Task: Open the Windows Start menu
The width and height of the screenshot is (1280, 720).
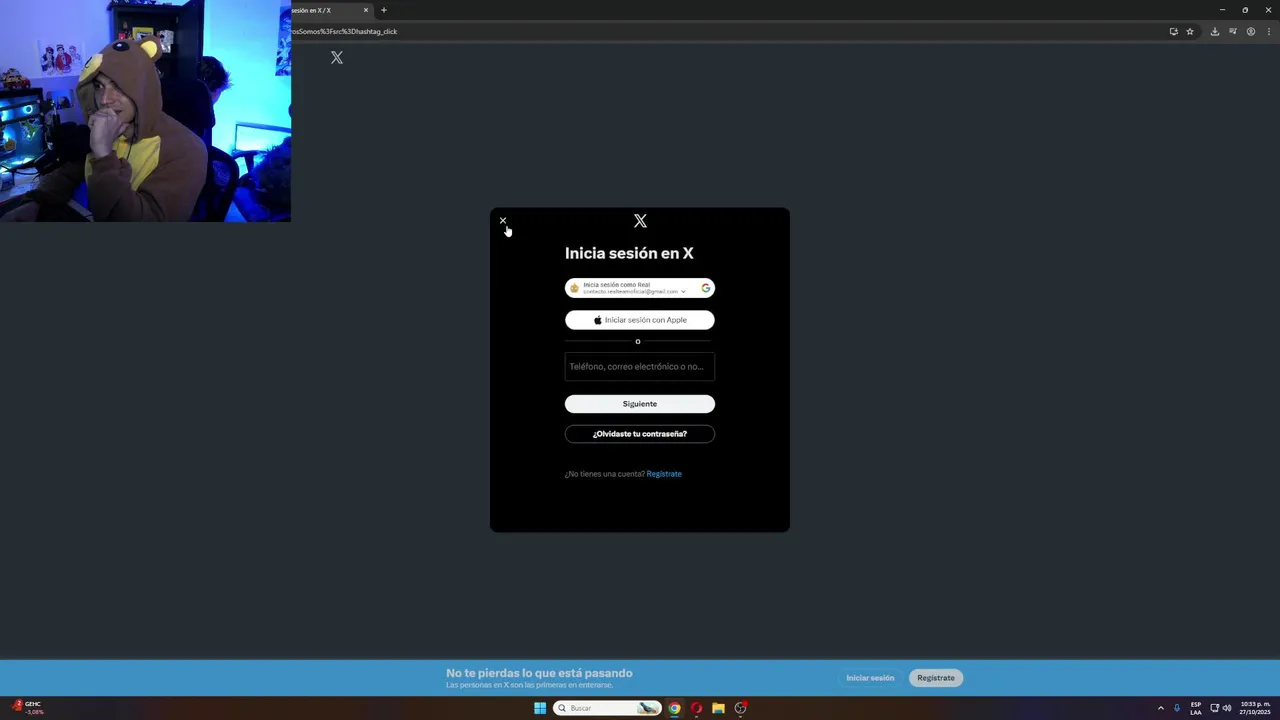Action: click(540, 708)
